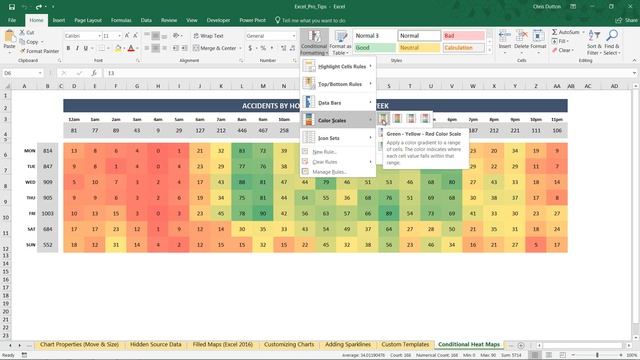The image size is (640, 360).
Task: Collapse the ribbon with the chevron
Action: point(634,60)
